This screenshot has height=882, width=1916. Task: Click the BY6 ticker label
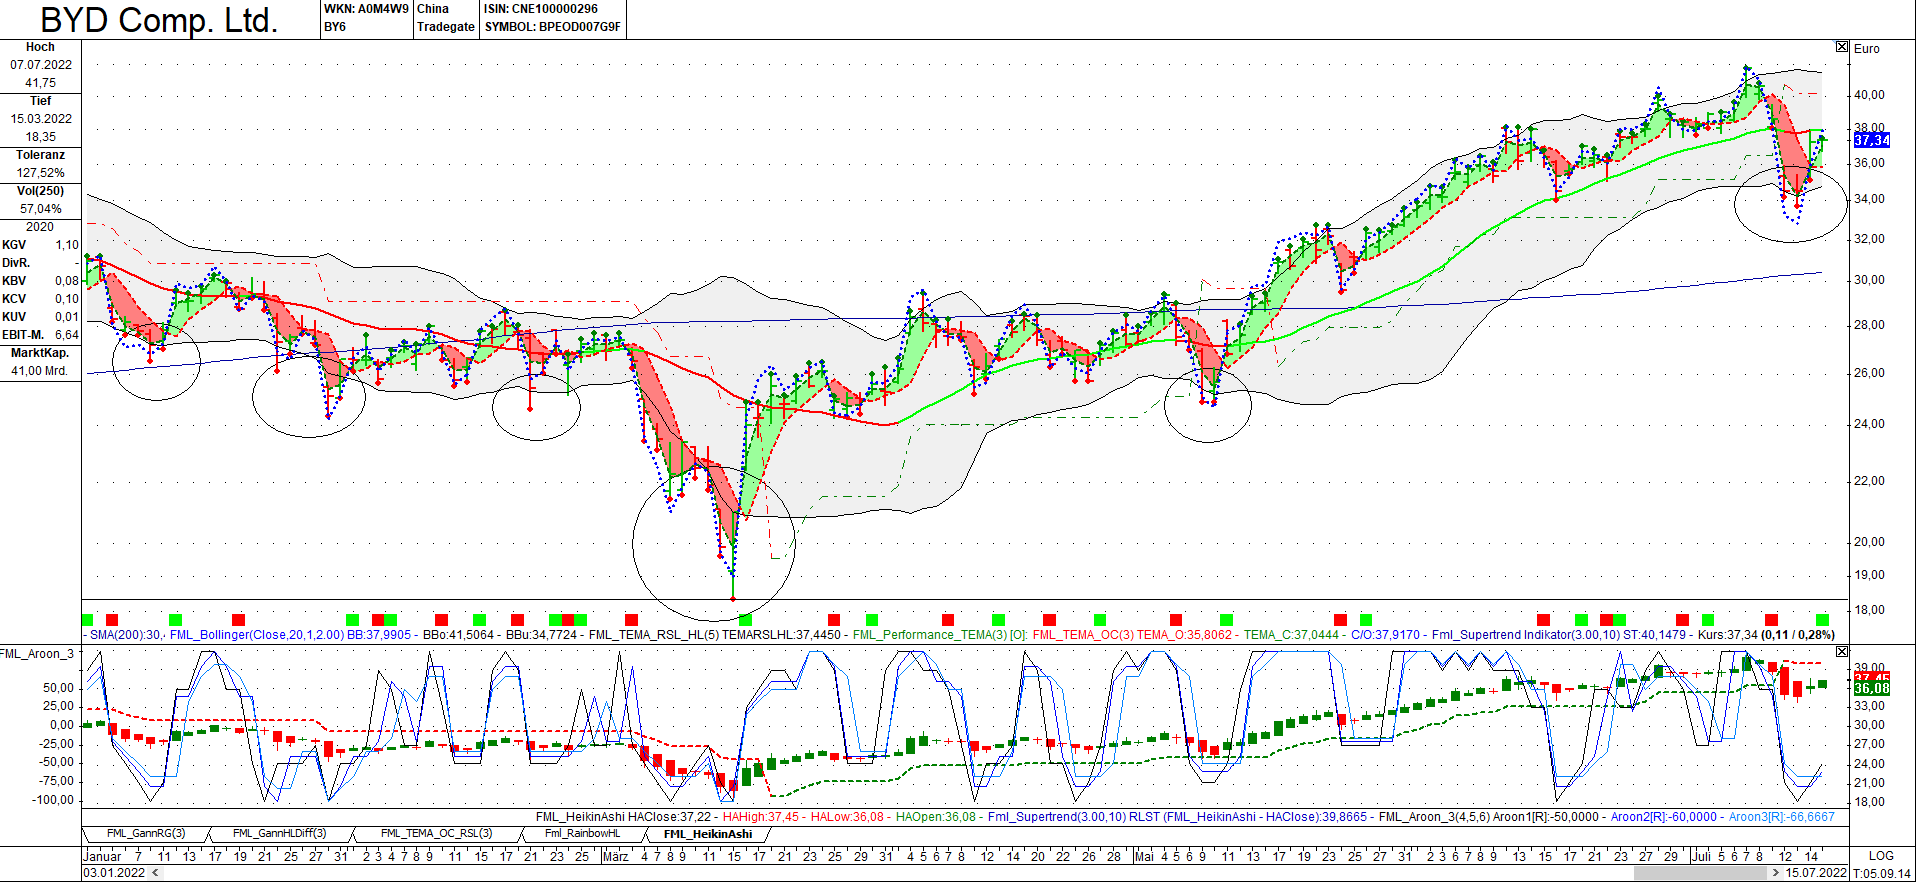point(335,27)
